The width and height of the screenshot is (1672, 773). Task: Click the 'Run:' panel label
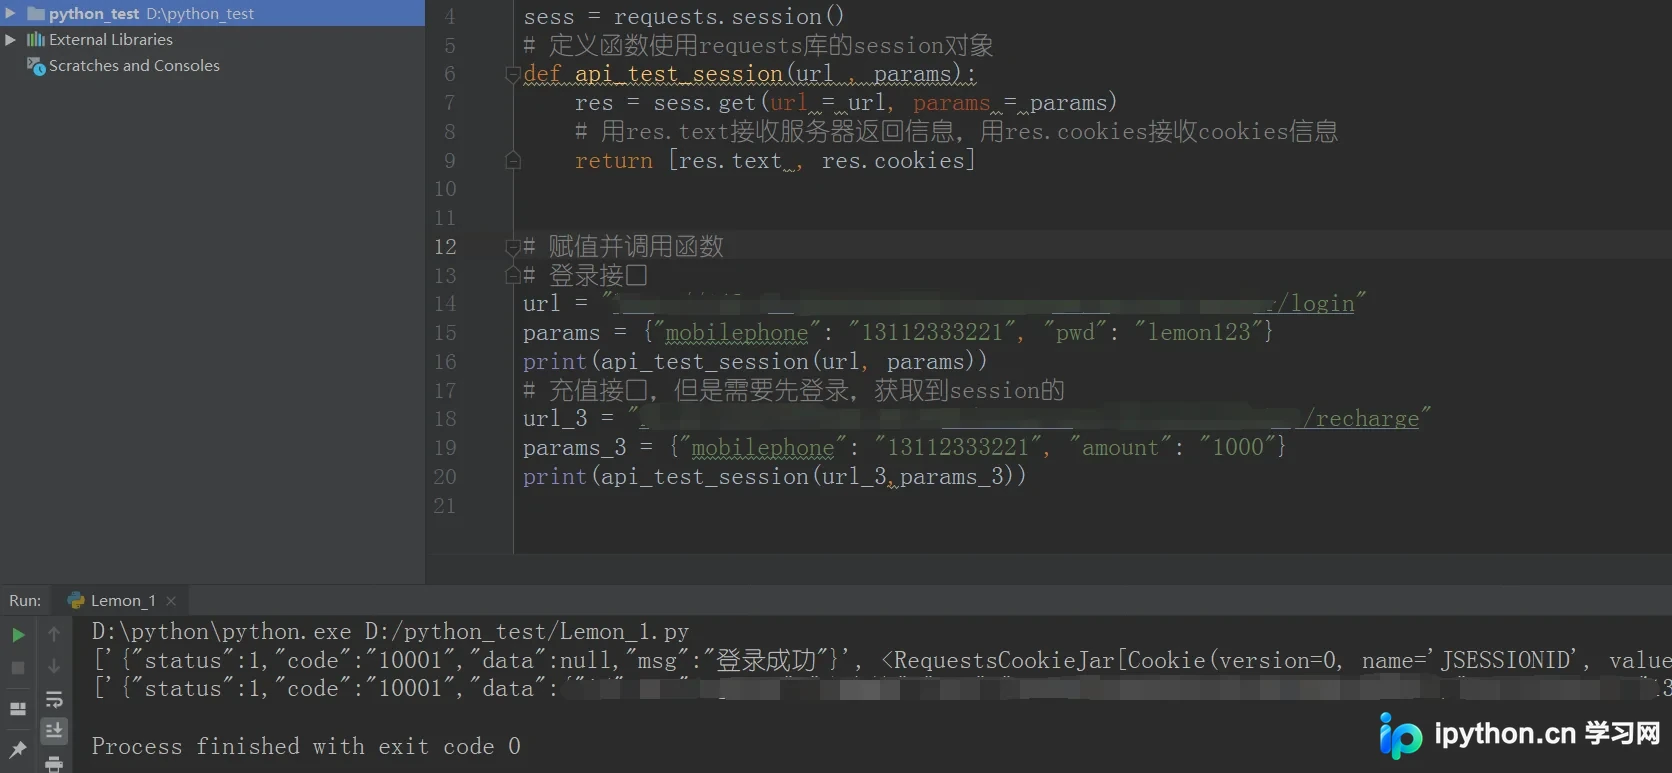point(25,600)
